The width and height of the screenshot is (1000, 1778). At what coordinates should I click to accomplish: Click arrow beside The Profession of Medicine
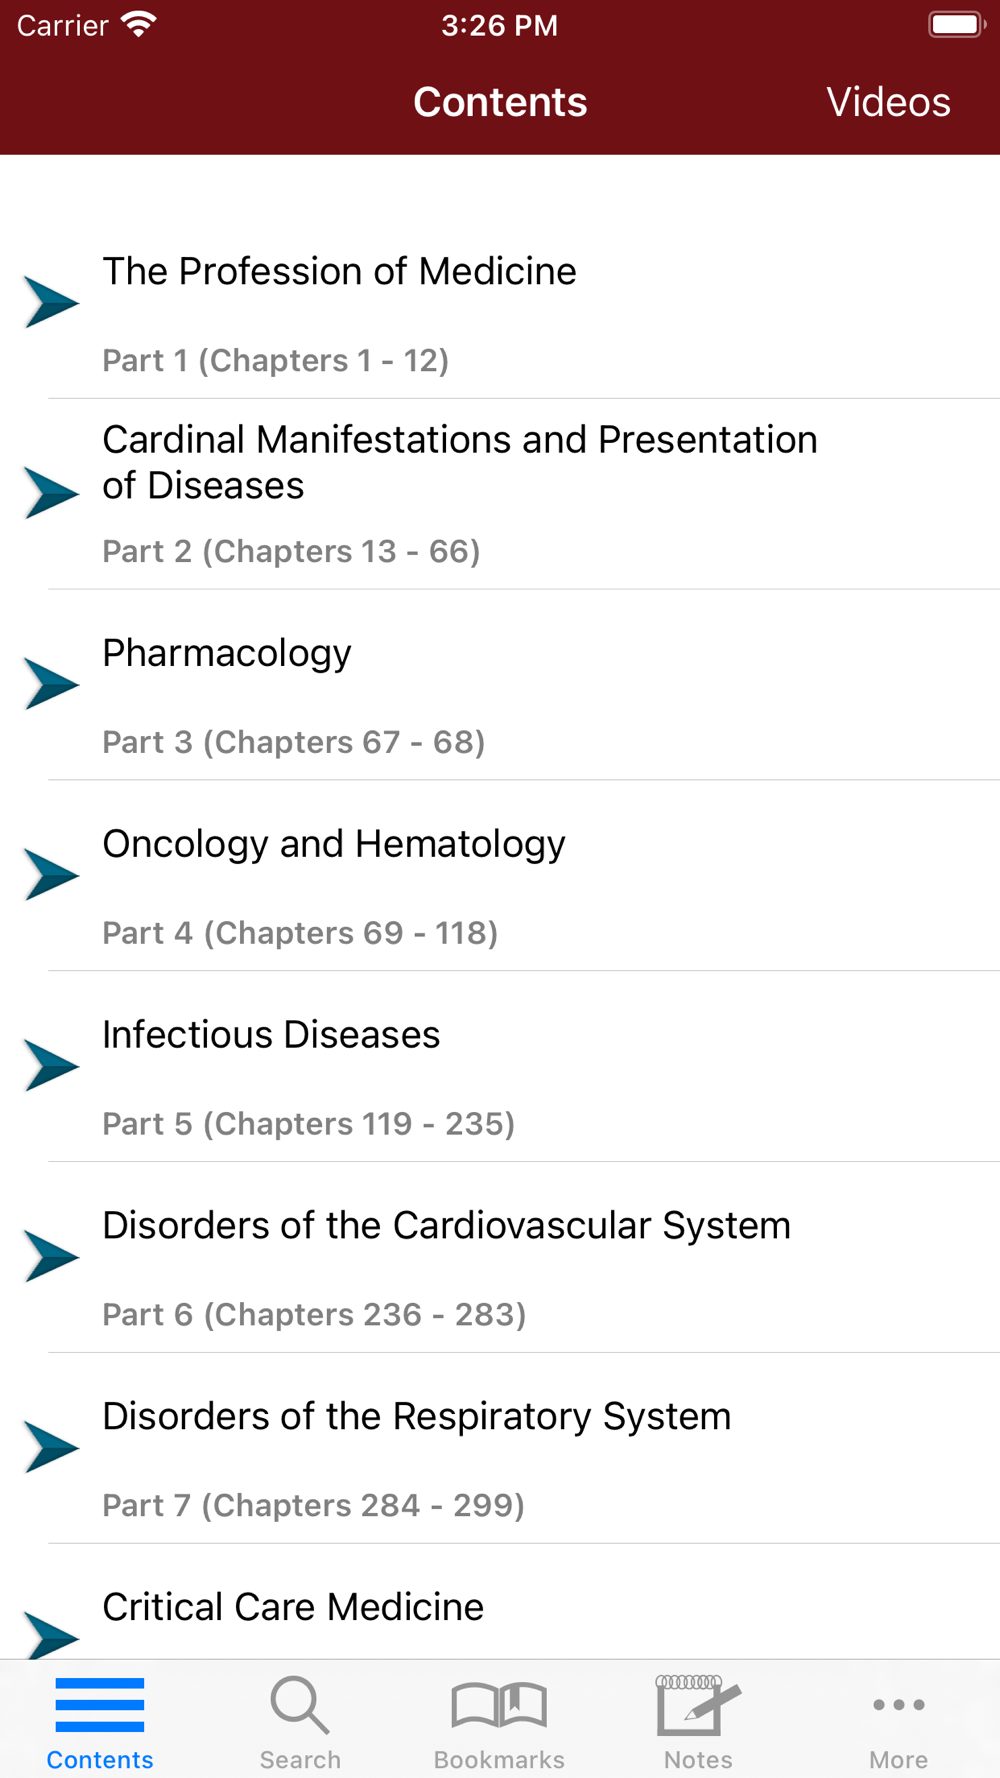pyautogui.click(x=51, y=302)
